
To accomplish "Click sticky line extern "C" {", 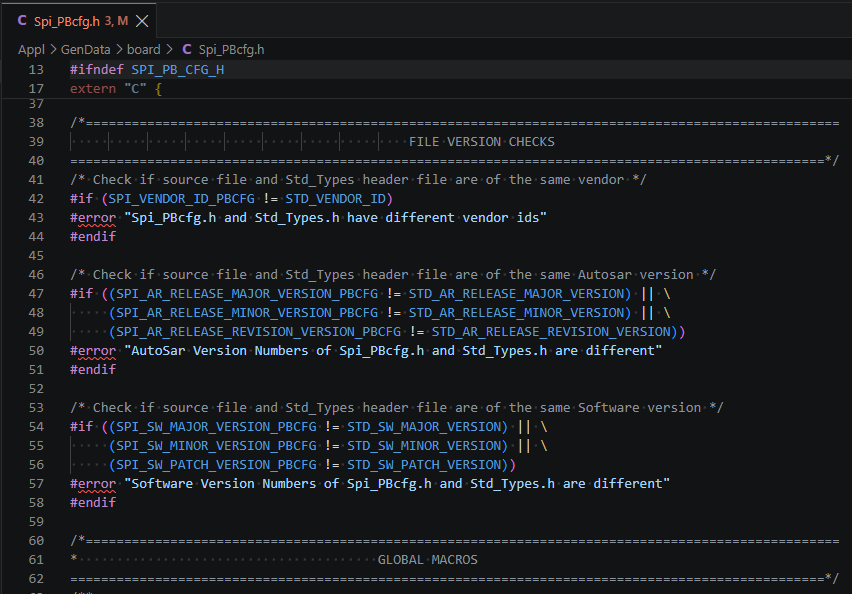I will click(116, 89).
